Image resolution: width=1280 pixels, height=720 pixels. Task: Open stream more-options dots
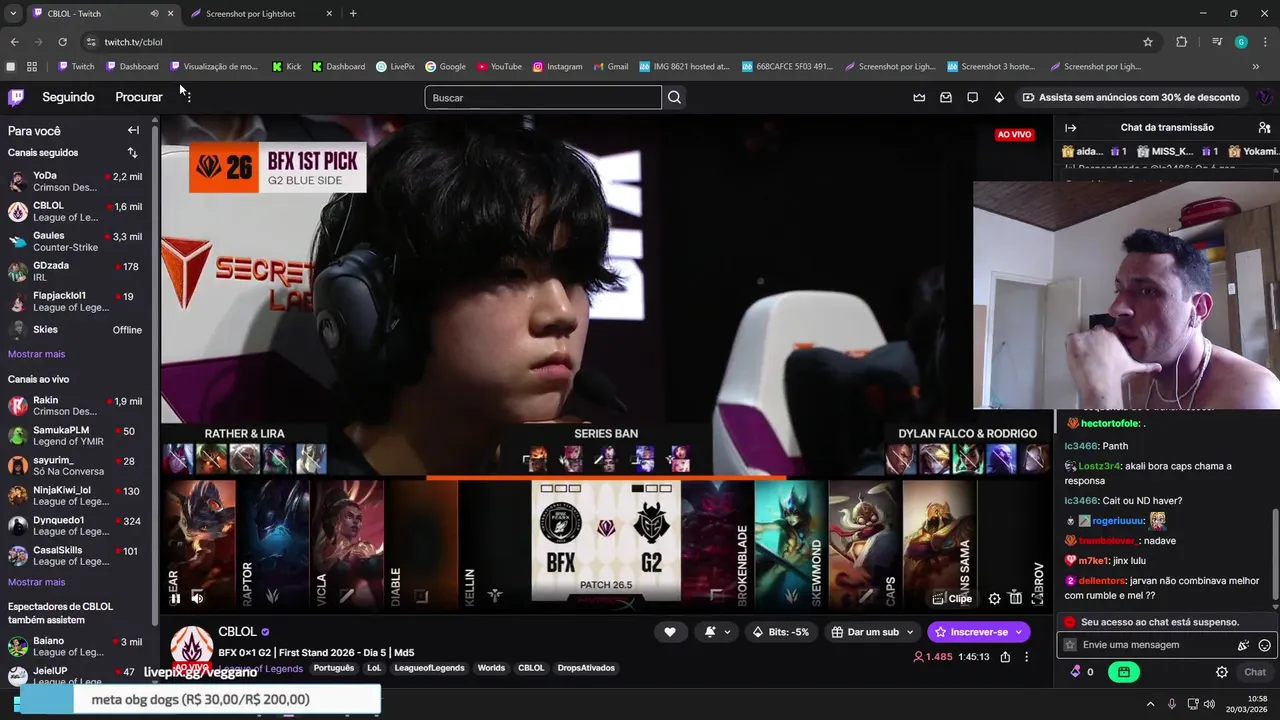coord(1026,657)
